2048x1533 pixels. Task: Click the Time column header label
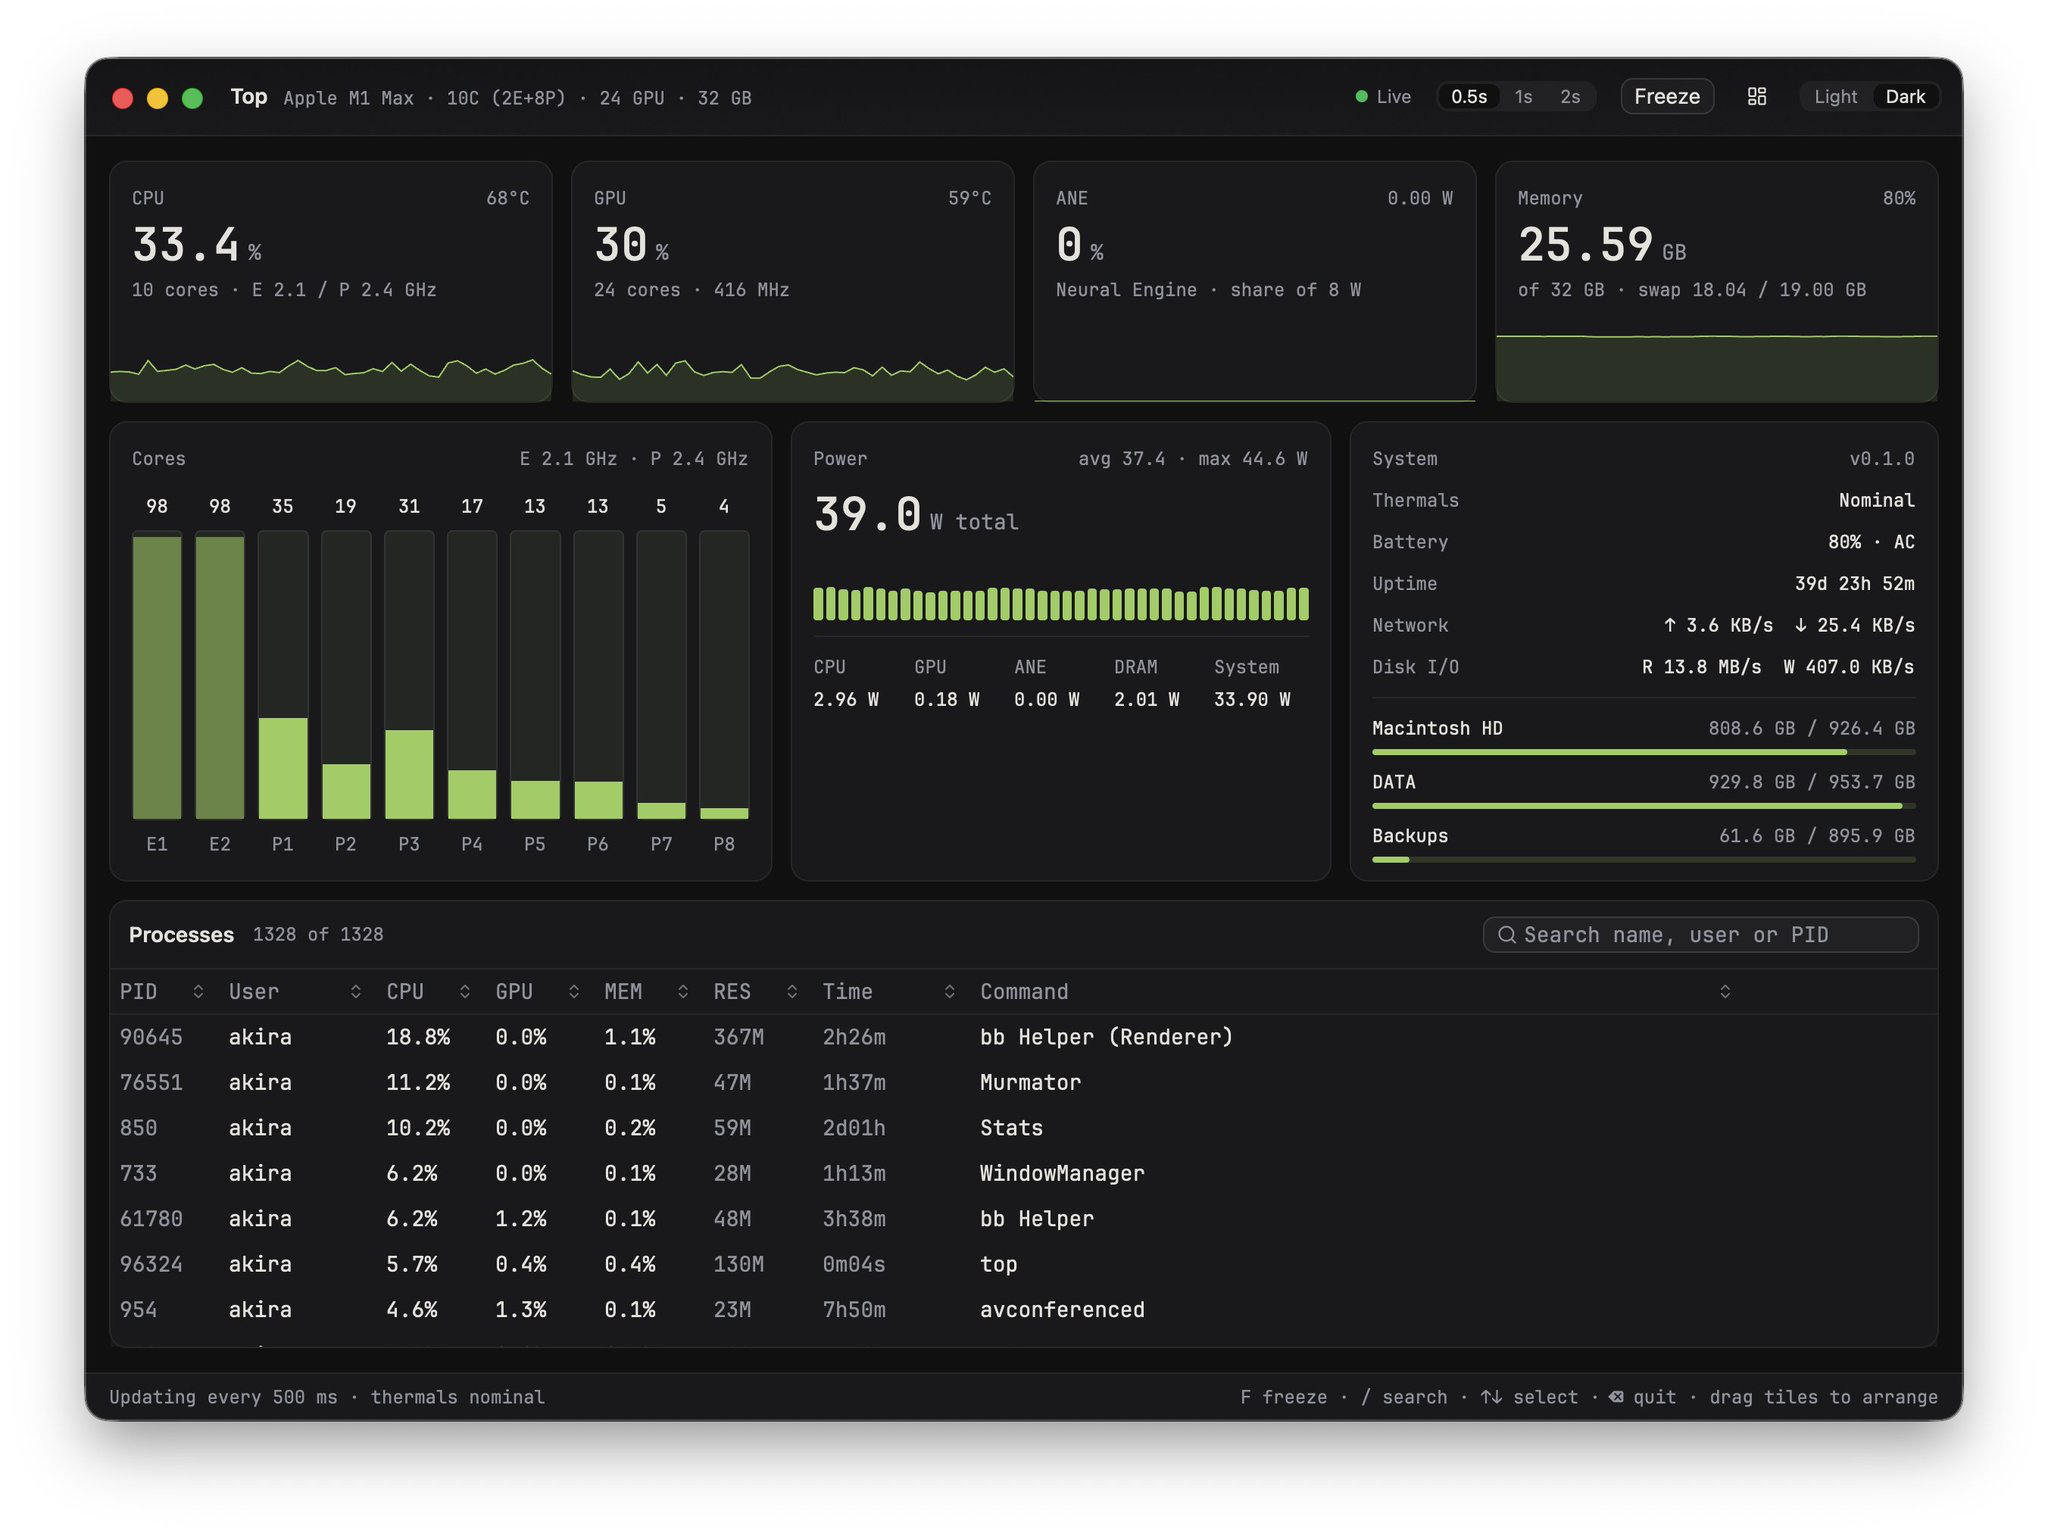(x=847, y=991)
